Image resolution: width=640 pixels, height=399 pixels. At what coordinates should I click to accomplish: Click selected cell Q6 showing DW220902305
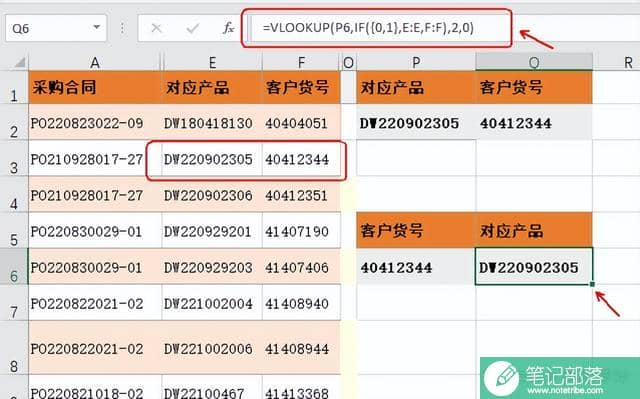534,266
